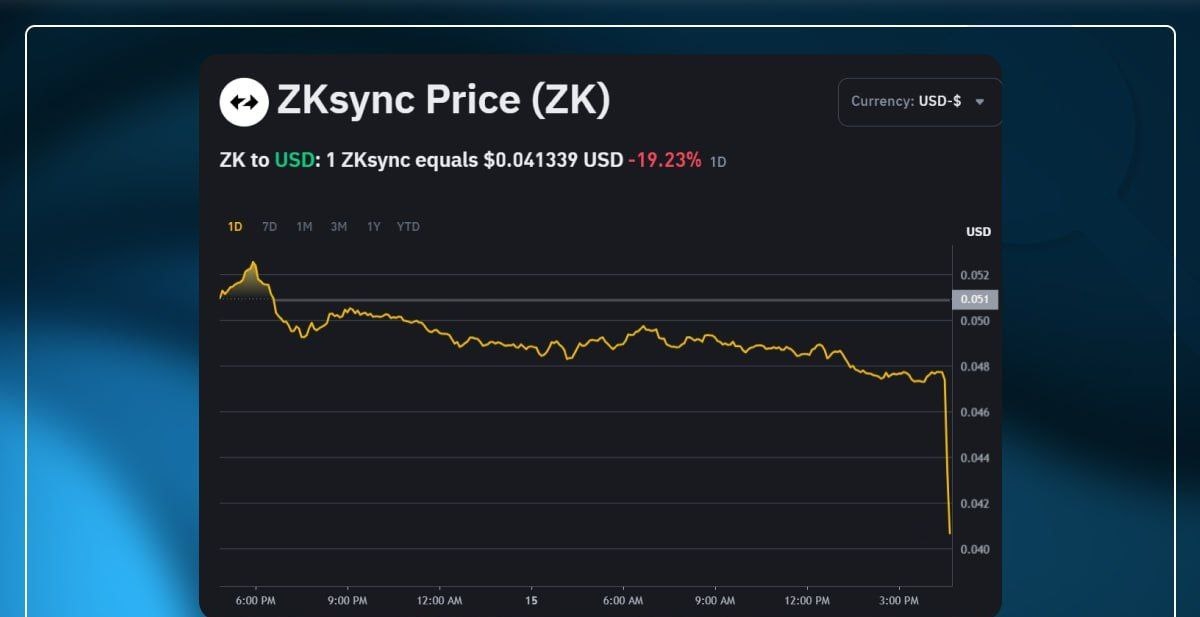The image size is (1200, 617).
Task: Switch chart to YTD range
Action: coord(408,227)
